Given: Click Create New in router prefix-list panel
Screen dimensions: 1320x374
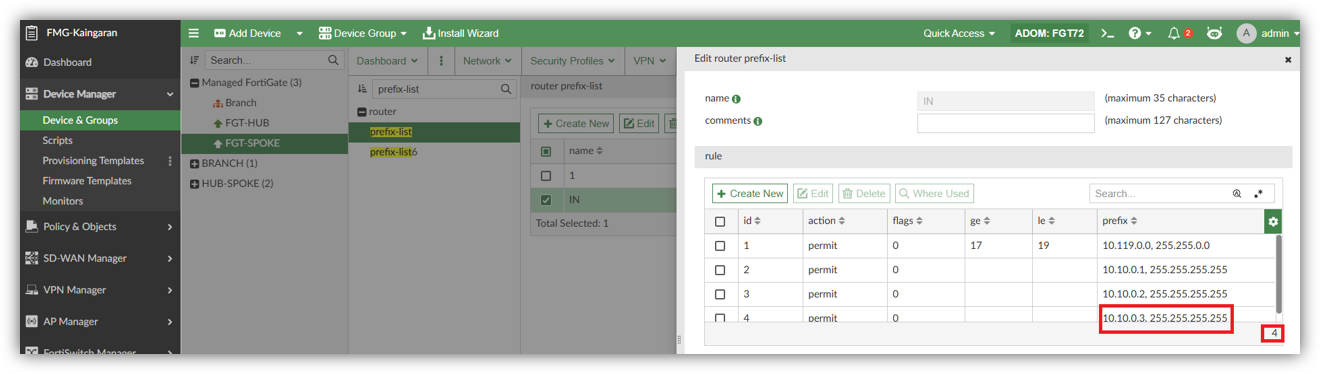Looking at the screenshot, I should (576, 123).
